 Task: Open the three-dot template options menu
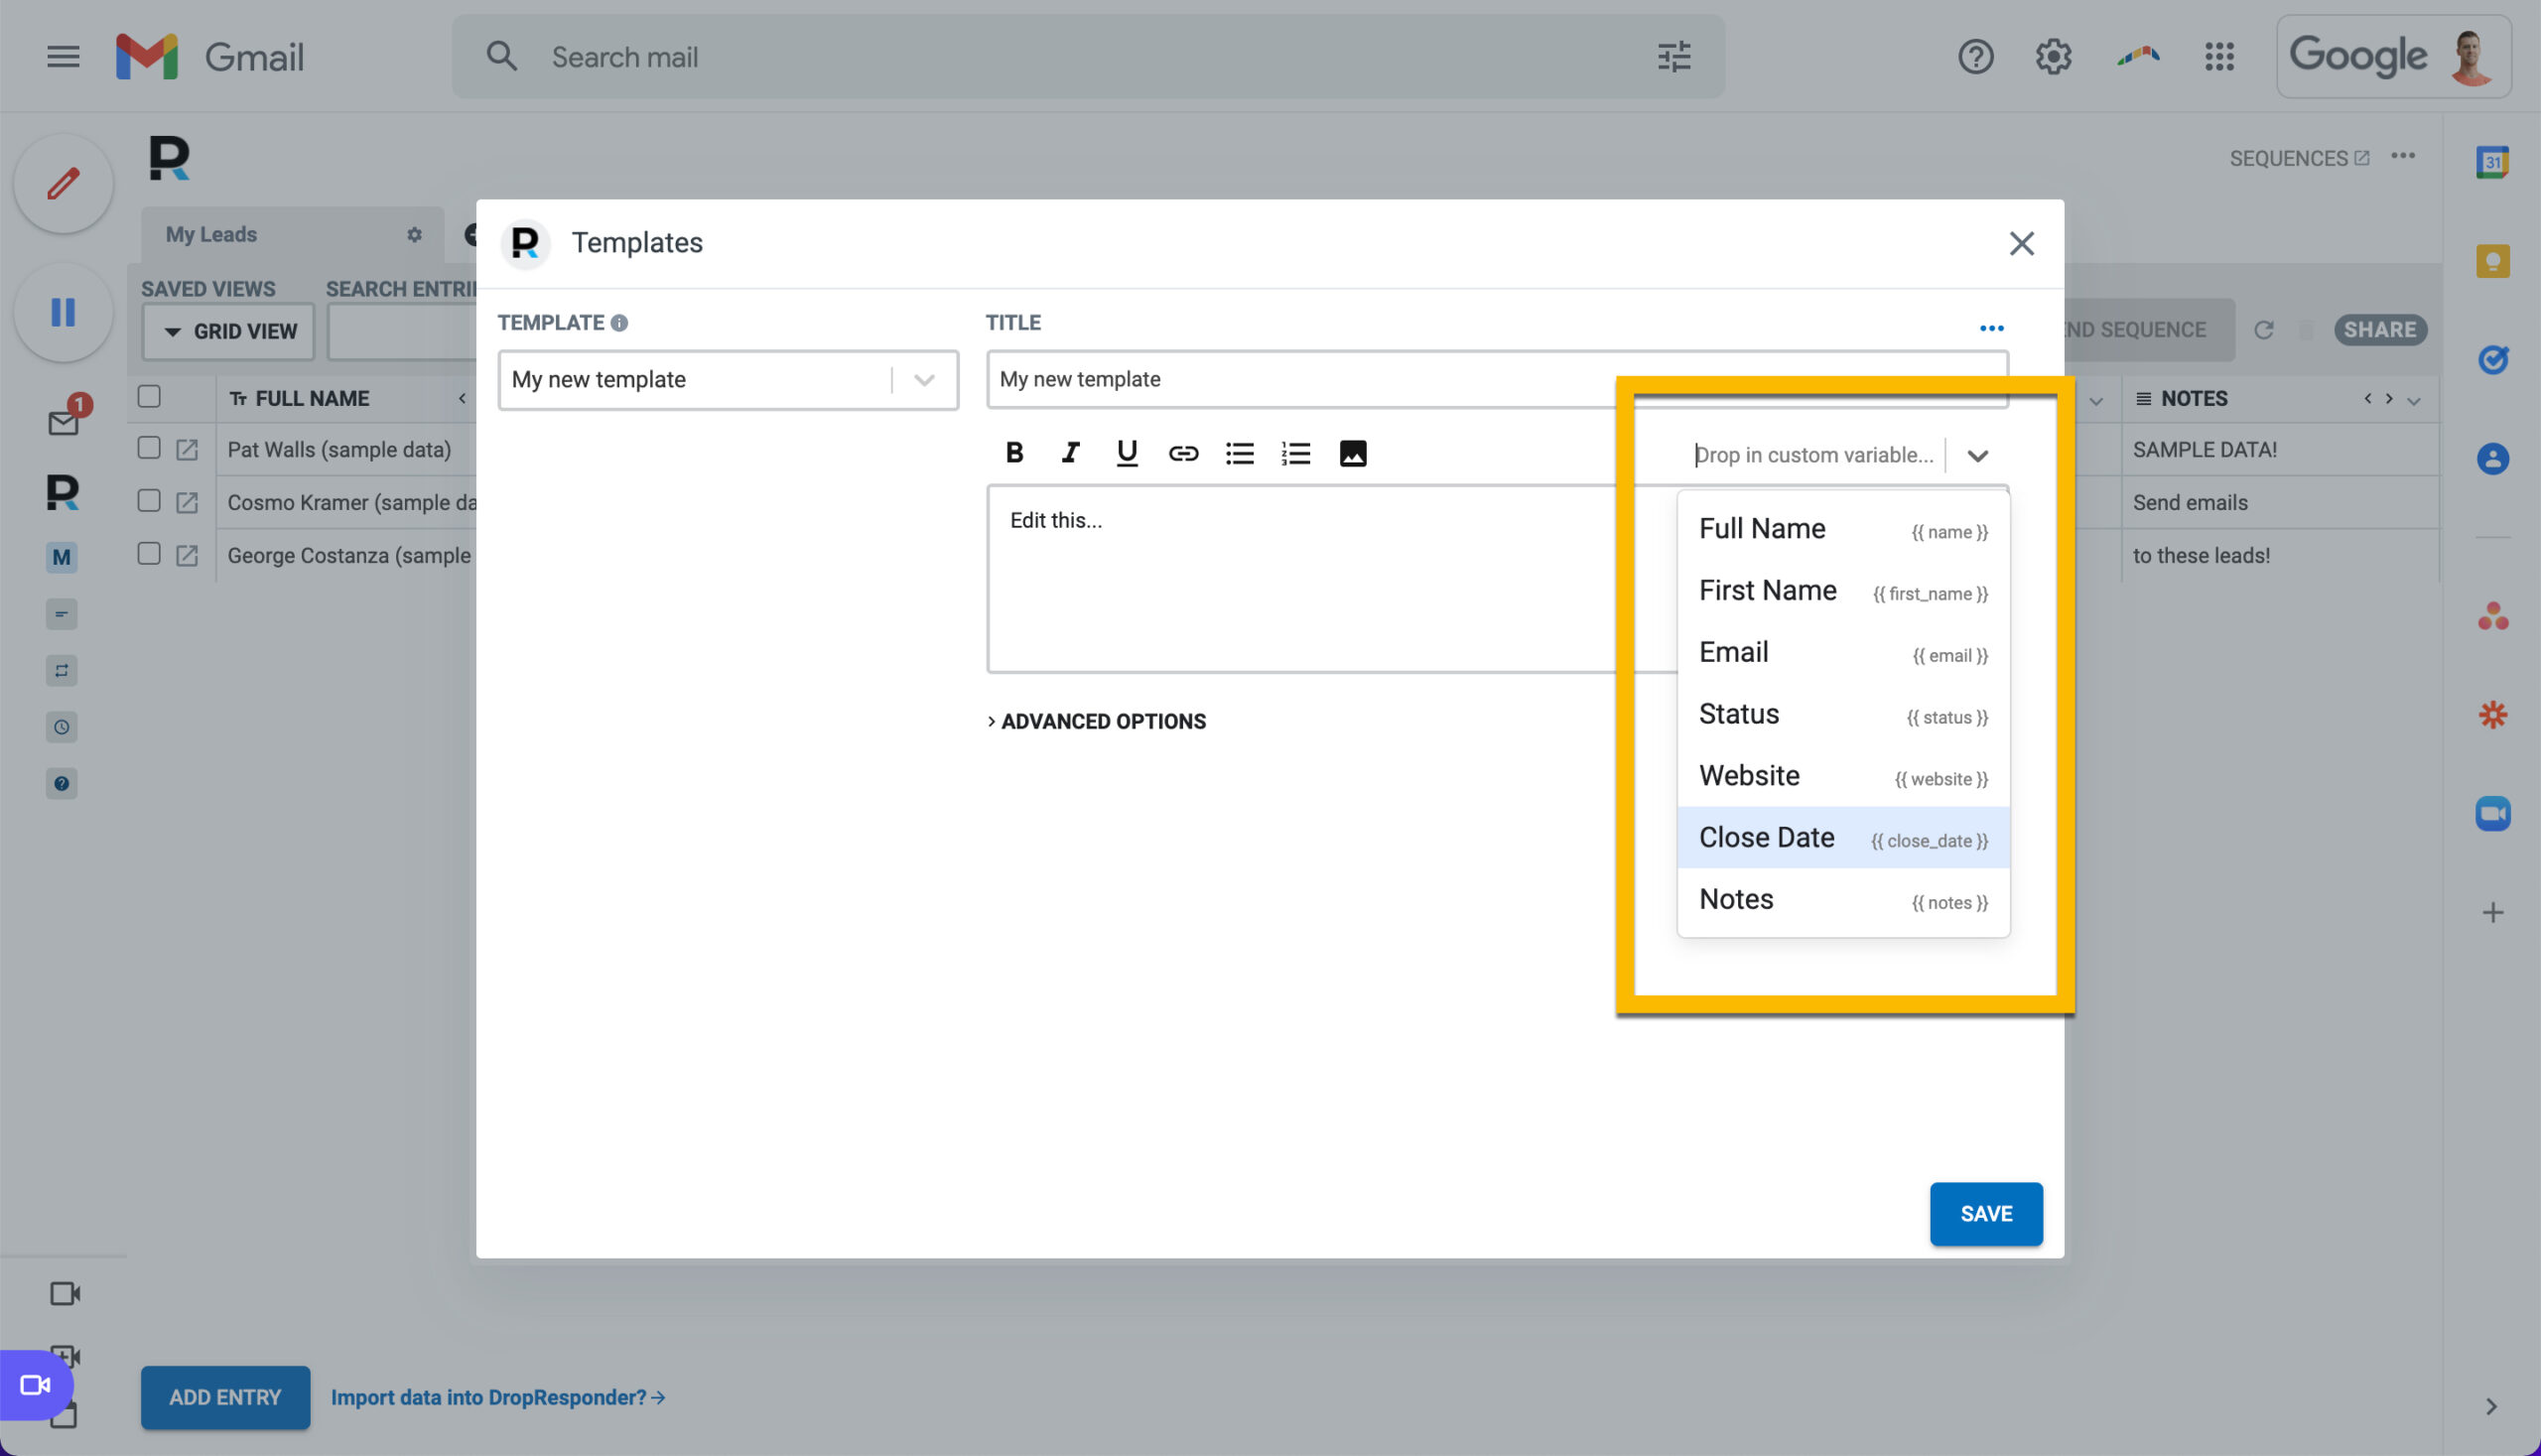[1991, 328]
